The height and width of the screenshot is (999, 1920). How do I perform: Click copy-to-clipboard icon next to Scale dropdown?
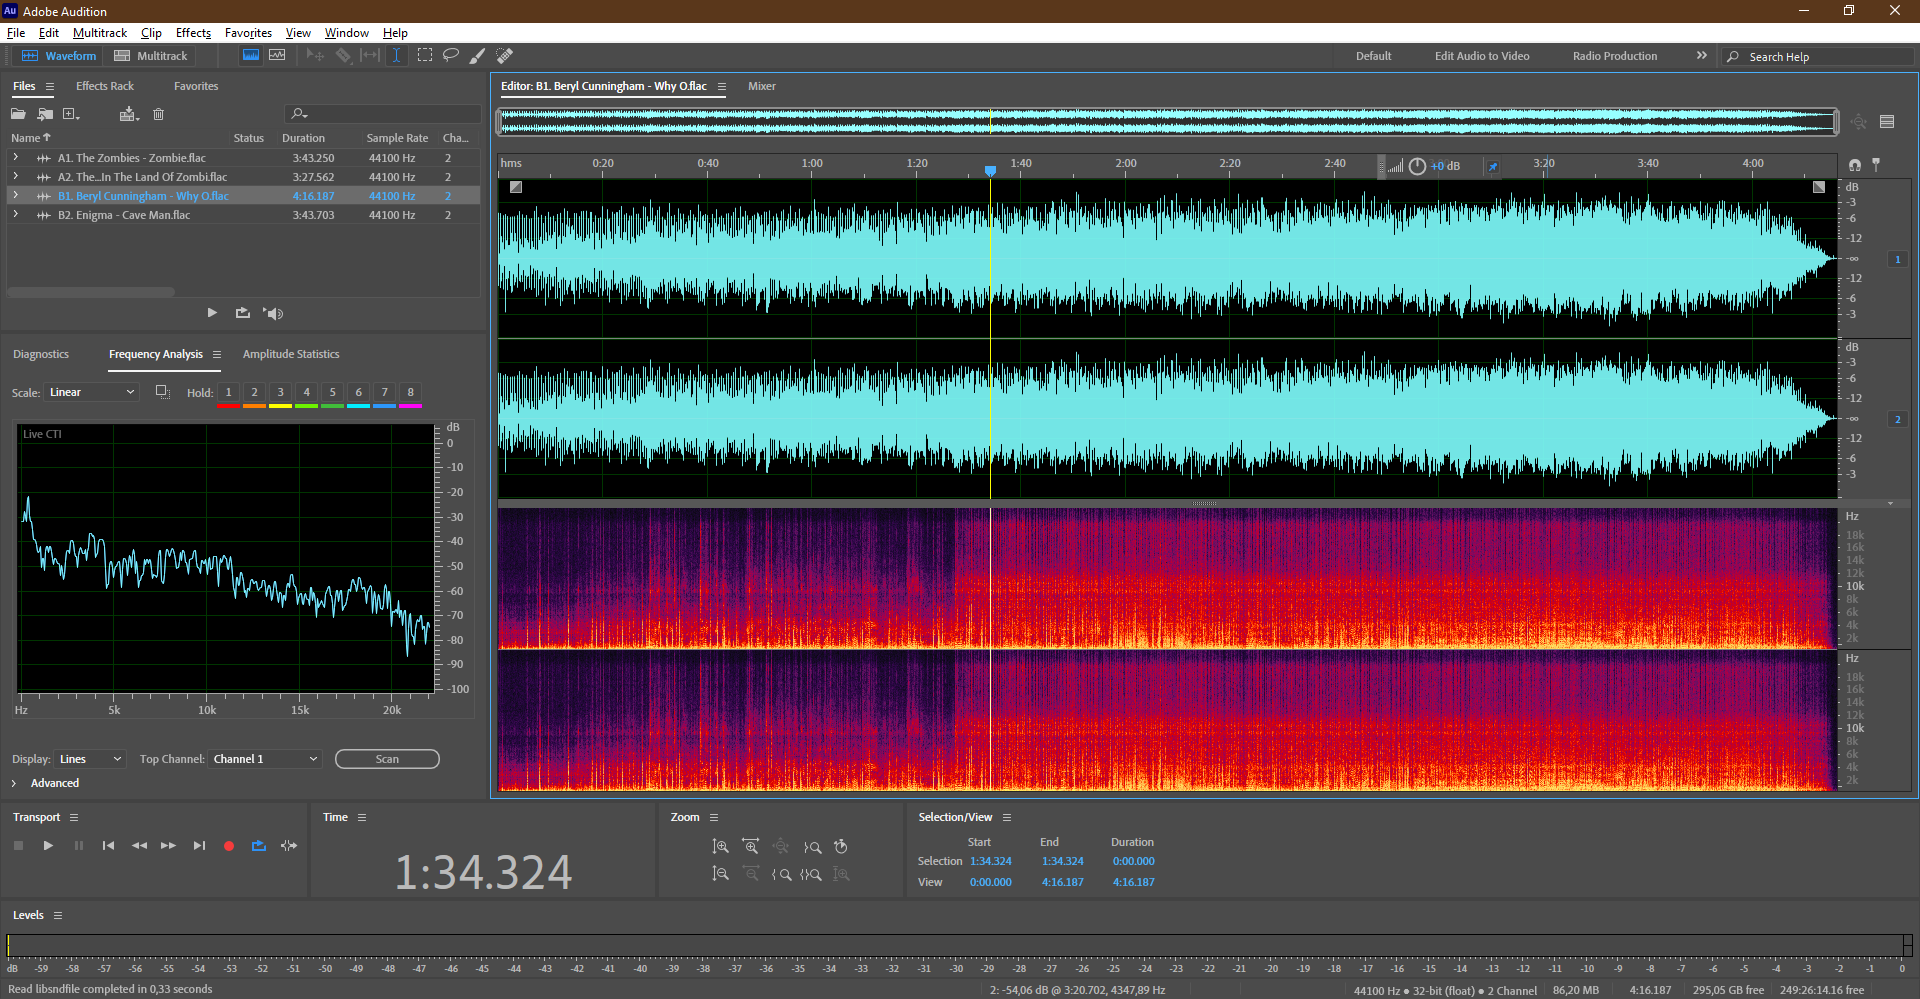coord(162,392)
